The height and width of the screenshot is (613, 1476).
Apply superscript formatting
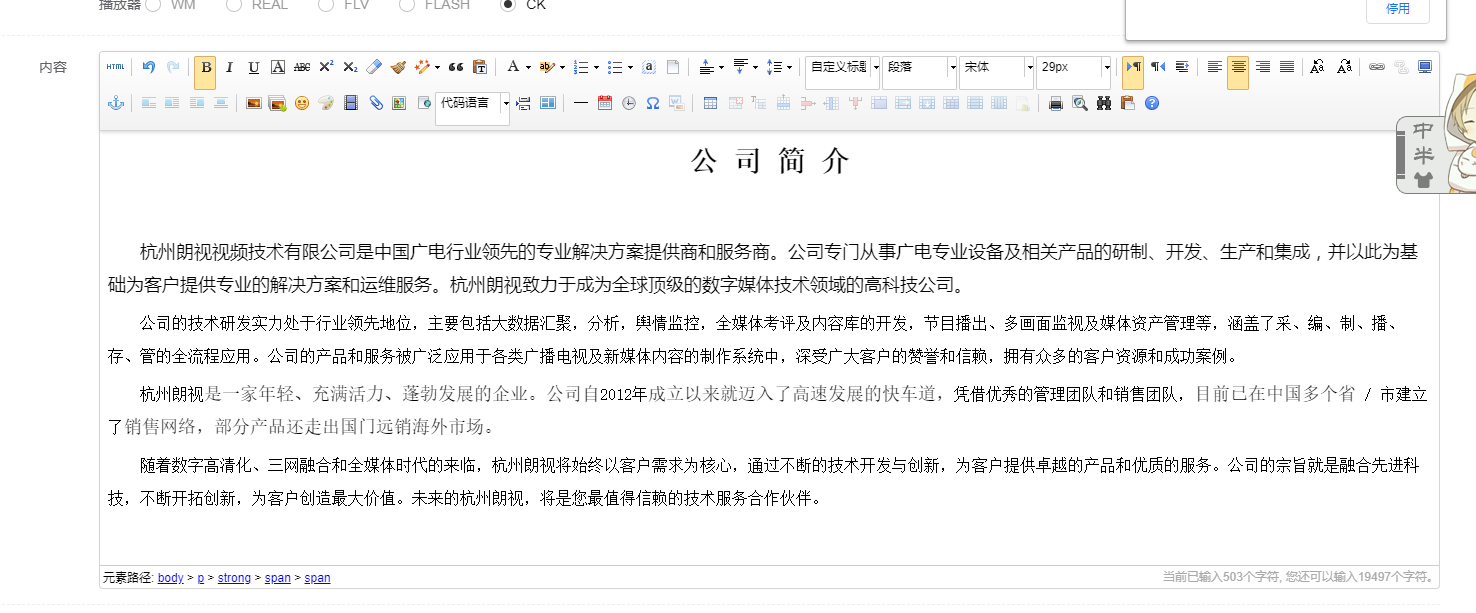pos(326,67)
